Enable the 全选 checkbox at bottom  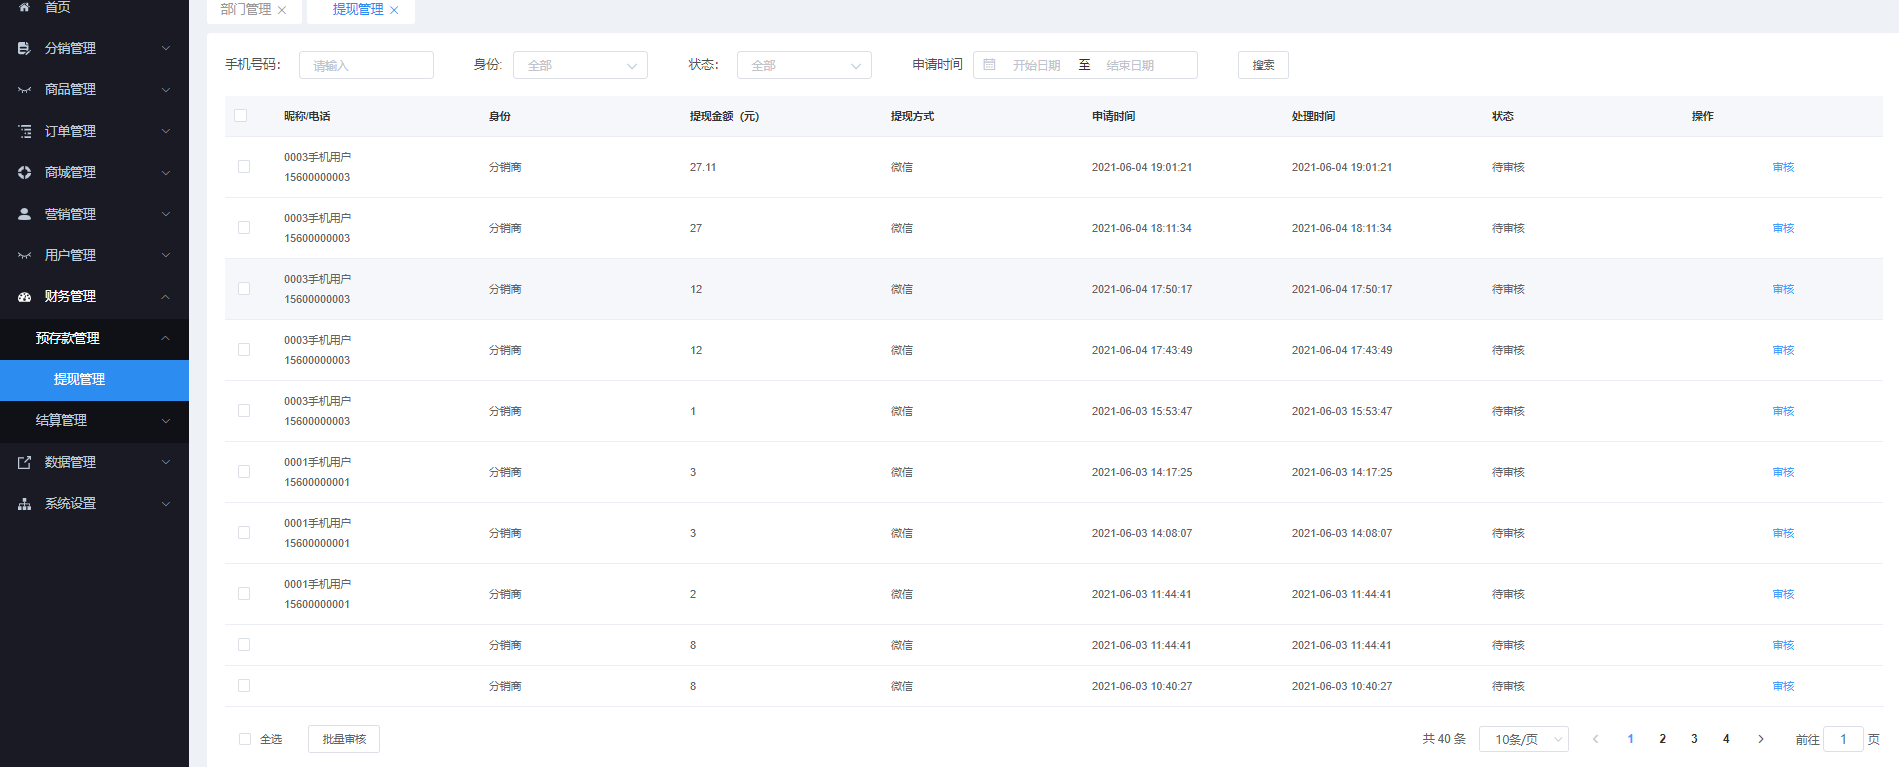pyautogui.click(x=245, y=739)
